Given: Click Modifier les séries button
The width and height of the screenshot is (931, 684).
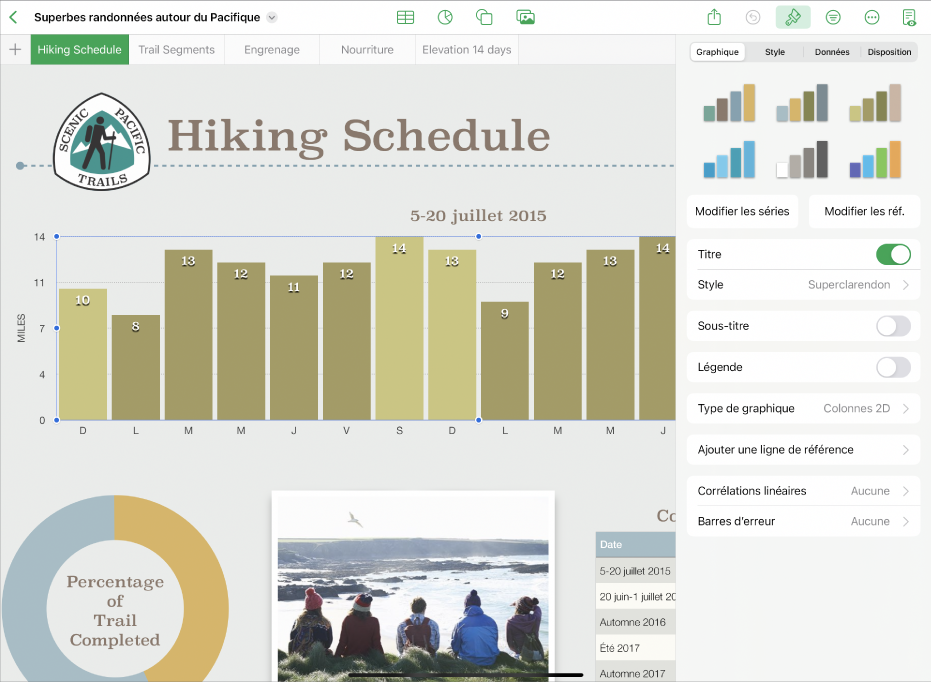Looking at the screenshot, I should pos(742,211).
